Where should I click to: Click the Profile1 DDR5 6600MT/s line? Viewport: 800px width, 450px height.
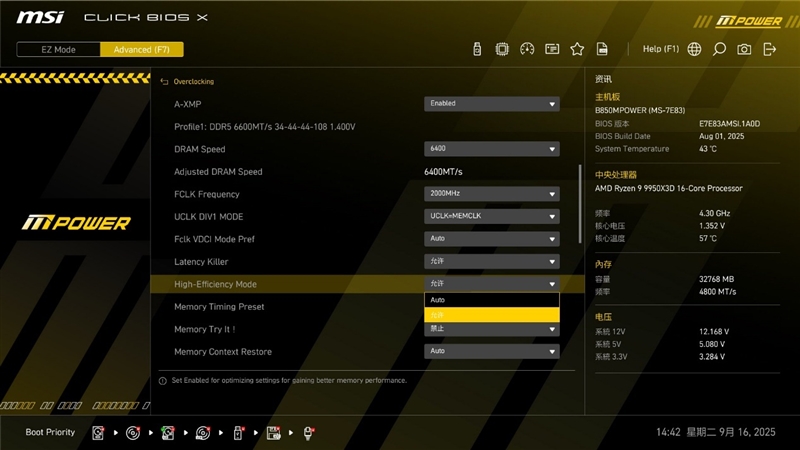point(264,127)
